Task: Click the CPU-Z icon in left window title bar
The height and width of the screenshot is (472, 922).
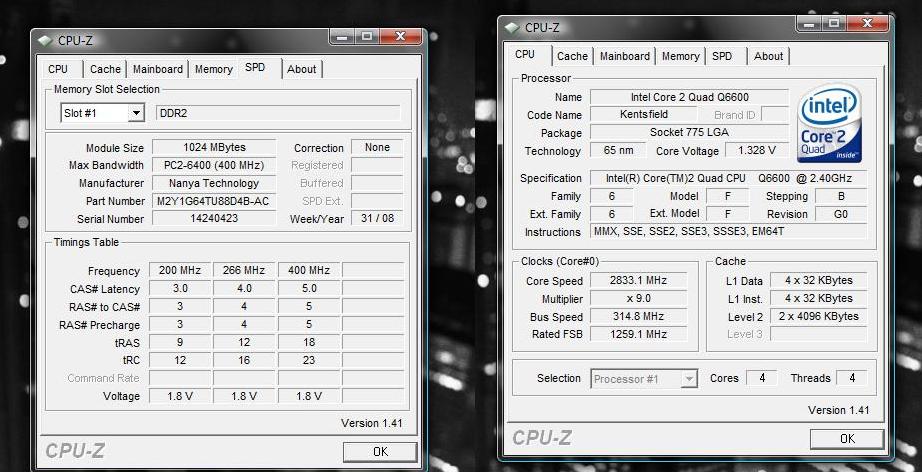Action: pos(45,41)
